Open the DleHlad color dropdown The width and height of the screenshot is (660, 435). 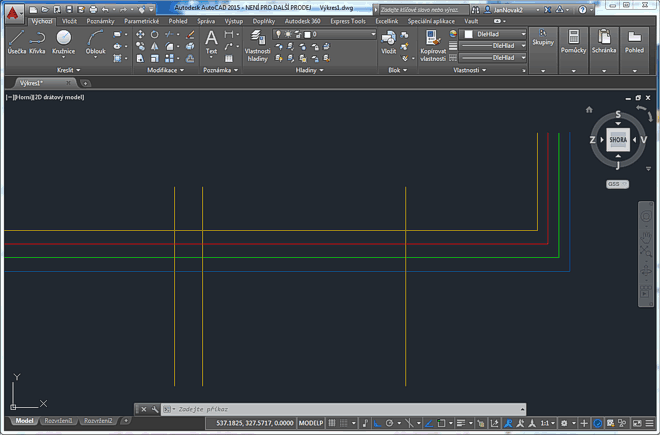pyautogui.click(x=496, y=33)
